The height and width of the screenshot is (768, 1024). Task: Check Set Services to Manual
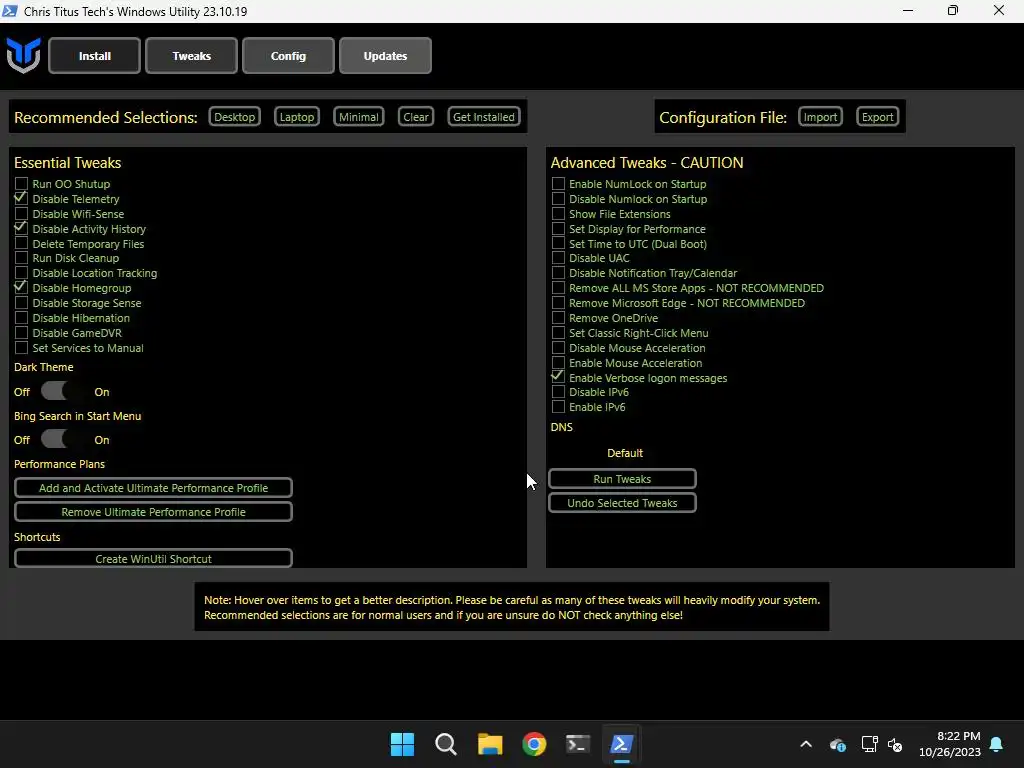point(22,348)
